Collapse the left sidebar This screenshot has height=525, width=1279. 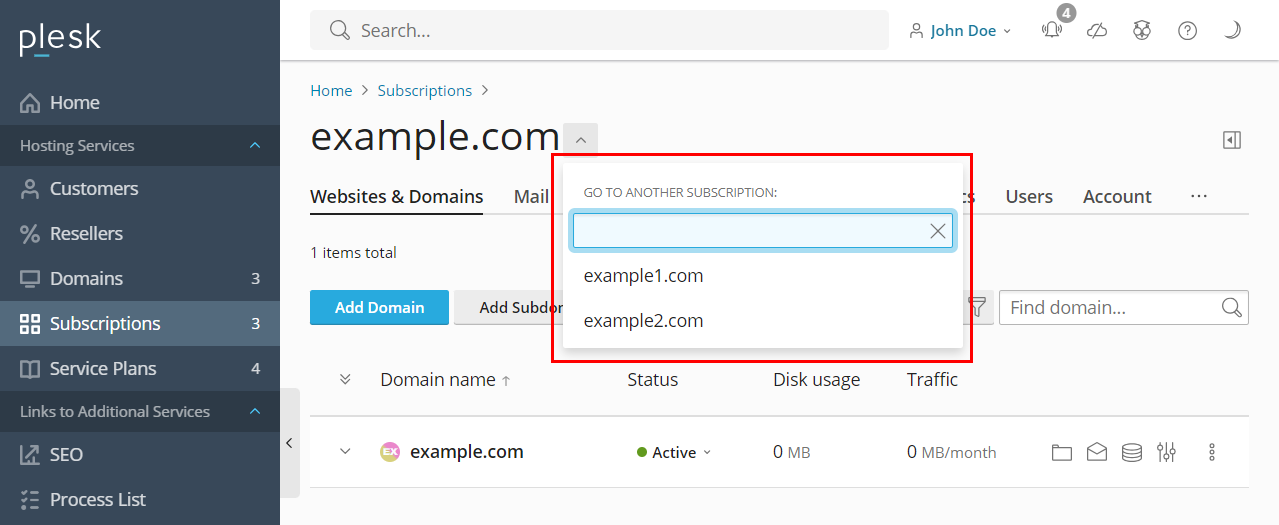click(x=289, y=443)
